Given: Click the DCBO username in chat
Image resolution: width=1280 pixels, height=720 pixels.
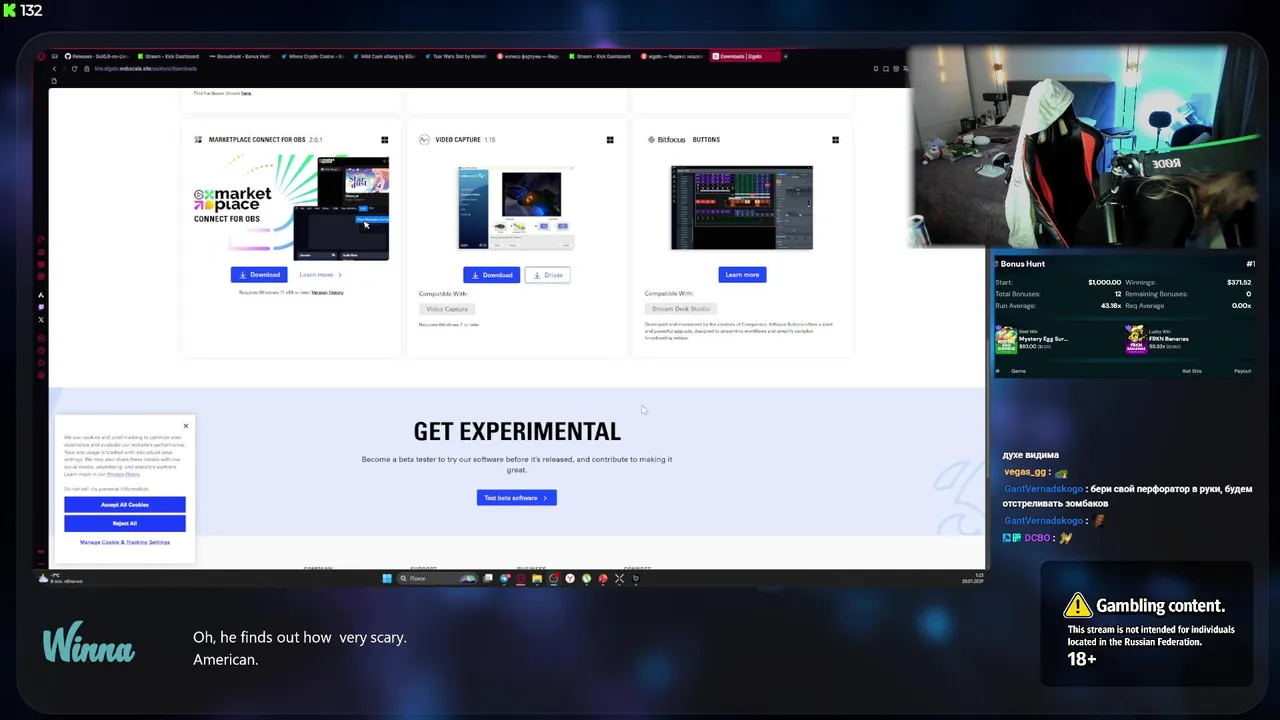Looking at the screenshot, I should [1037, 538].
